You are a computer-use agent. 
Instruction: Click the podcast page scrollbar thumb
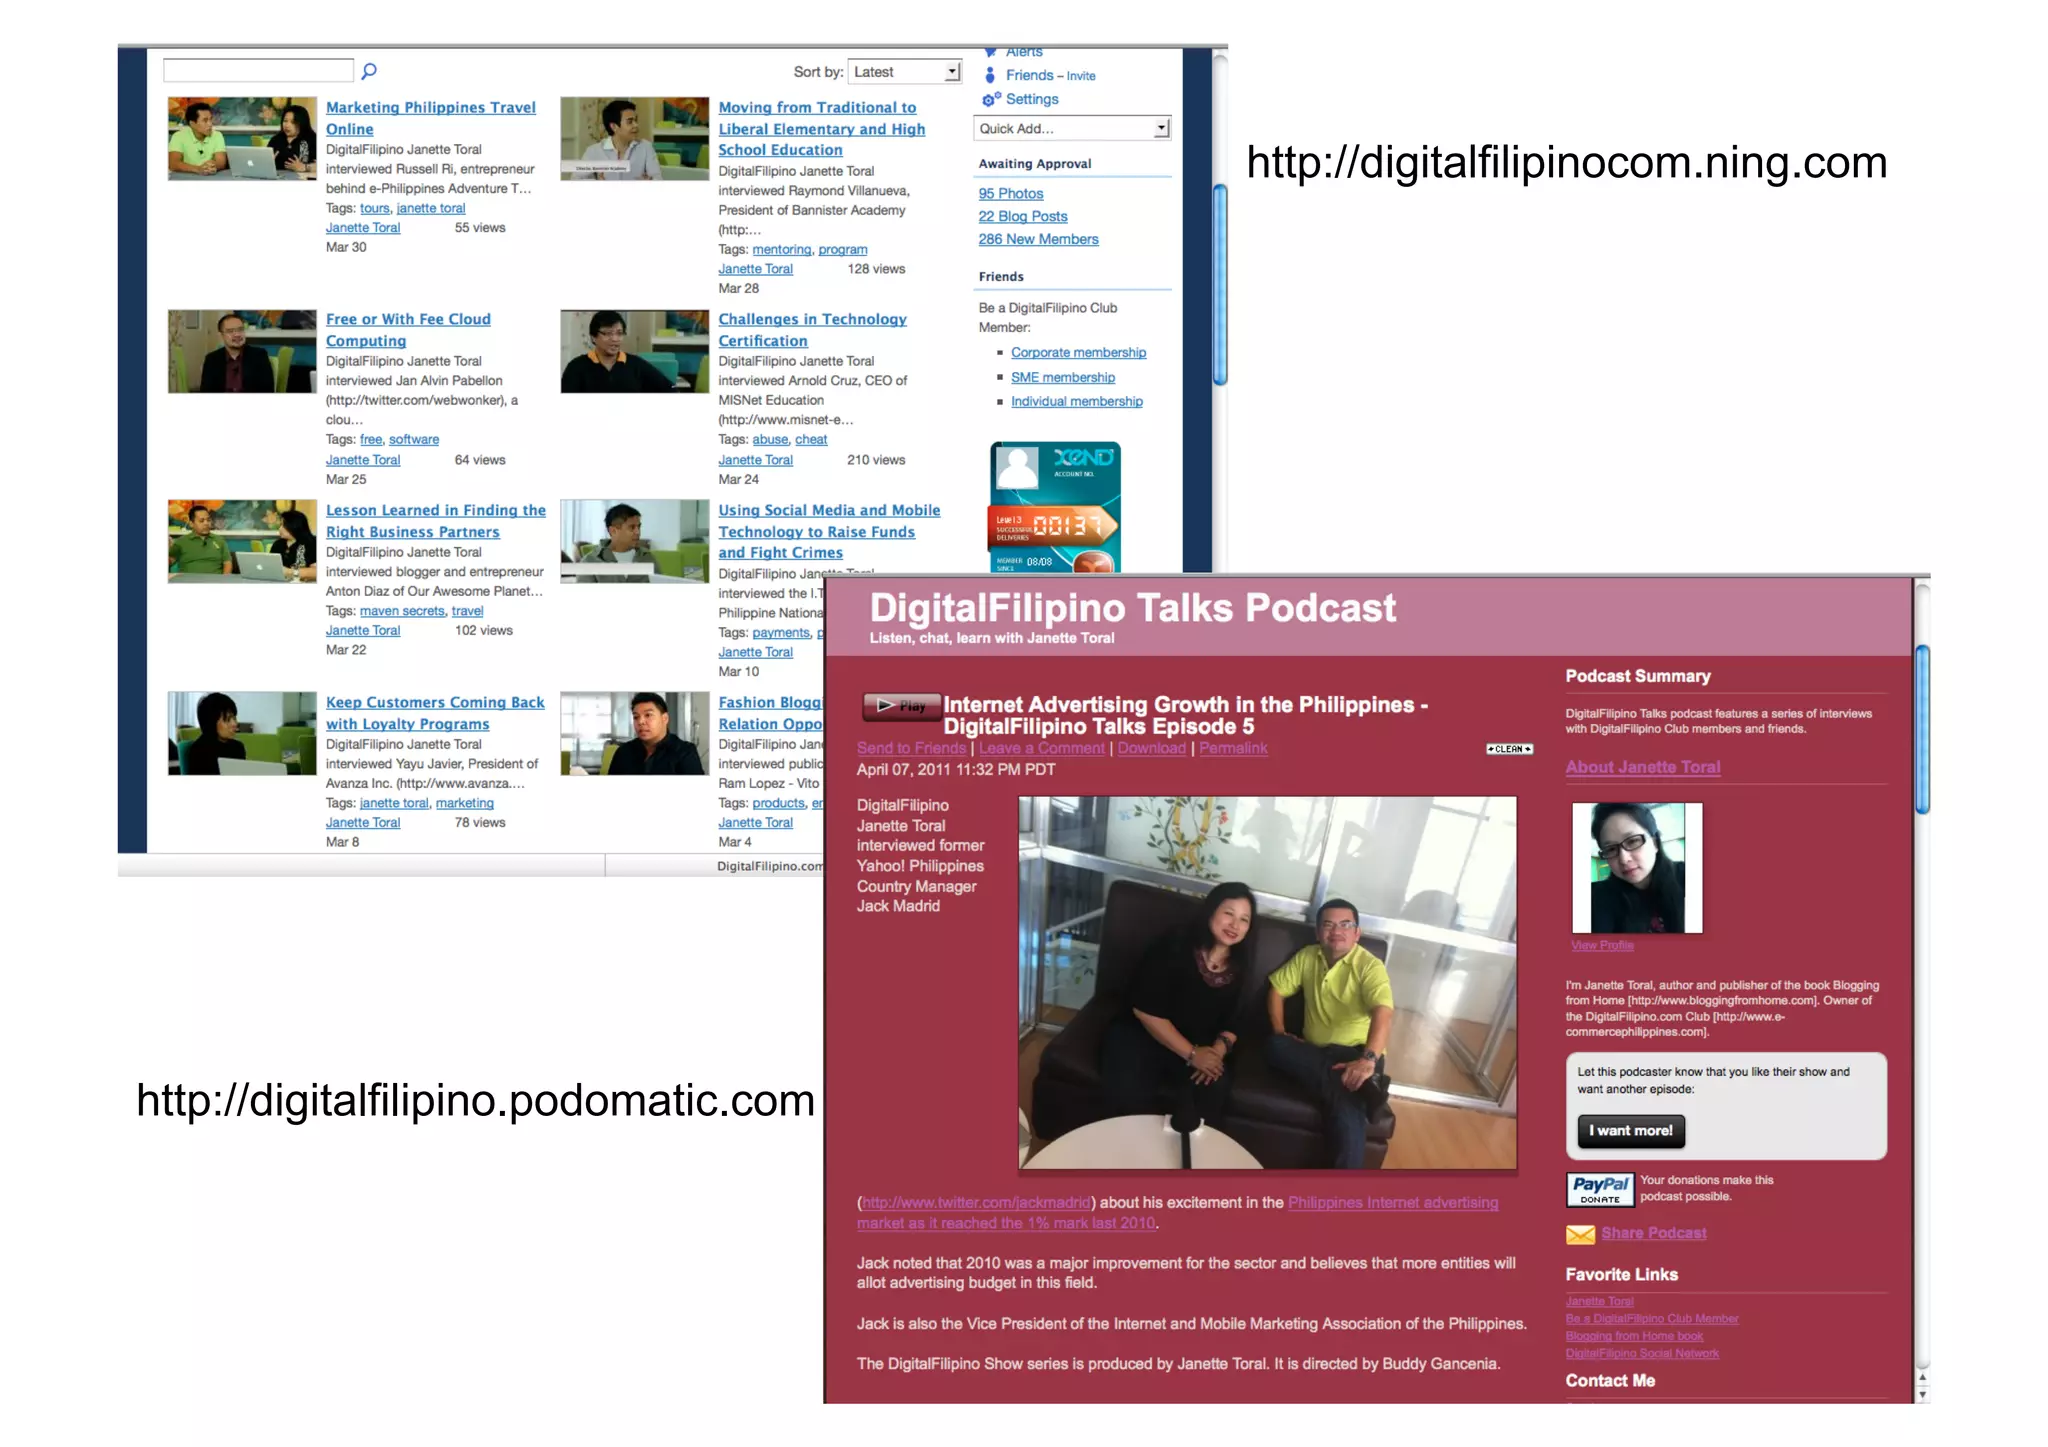click(x=1922, y=730)
